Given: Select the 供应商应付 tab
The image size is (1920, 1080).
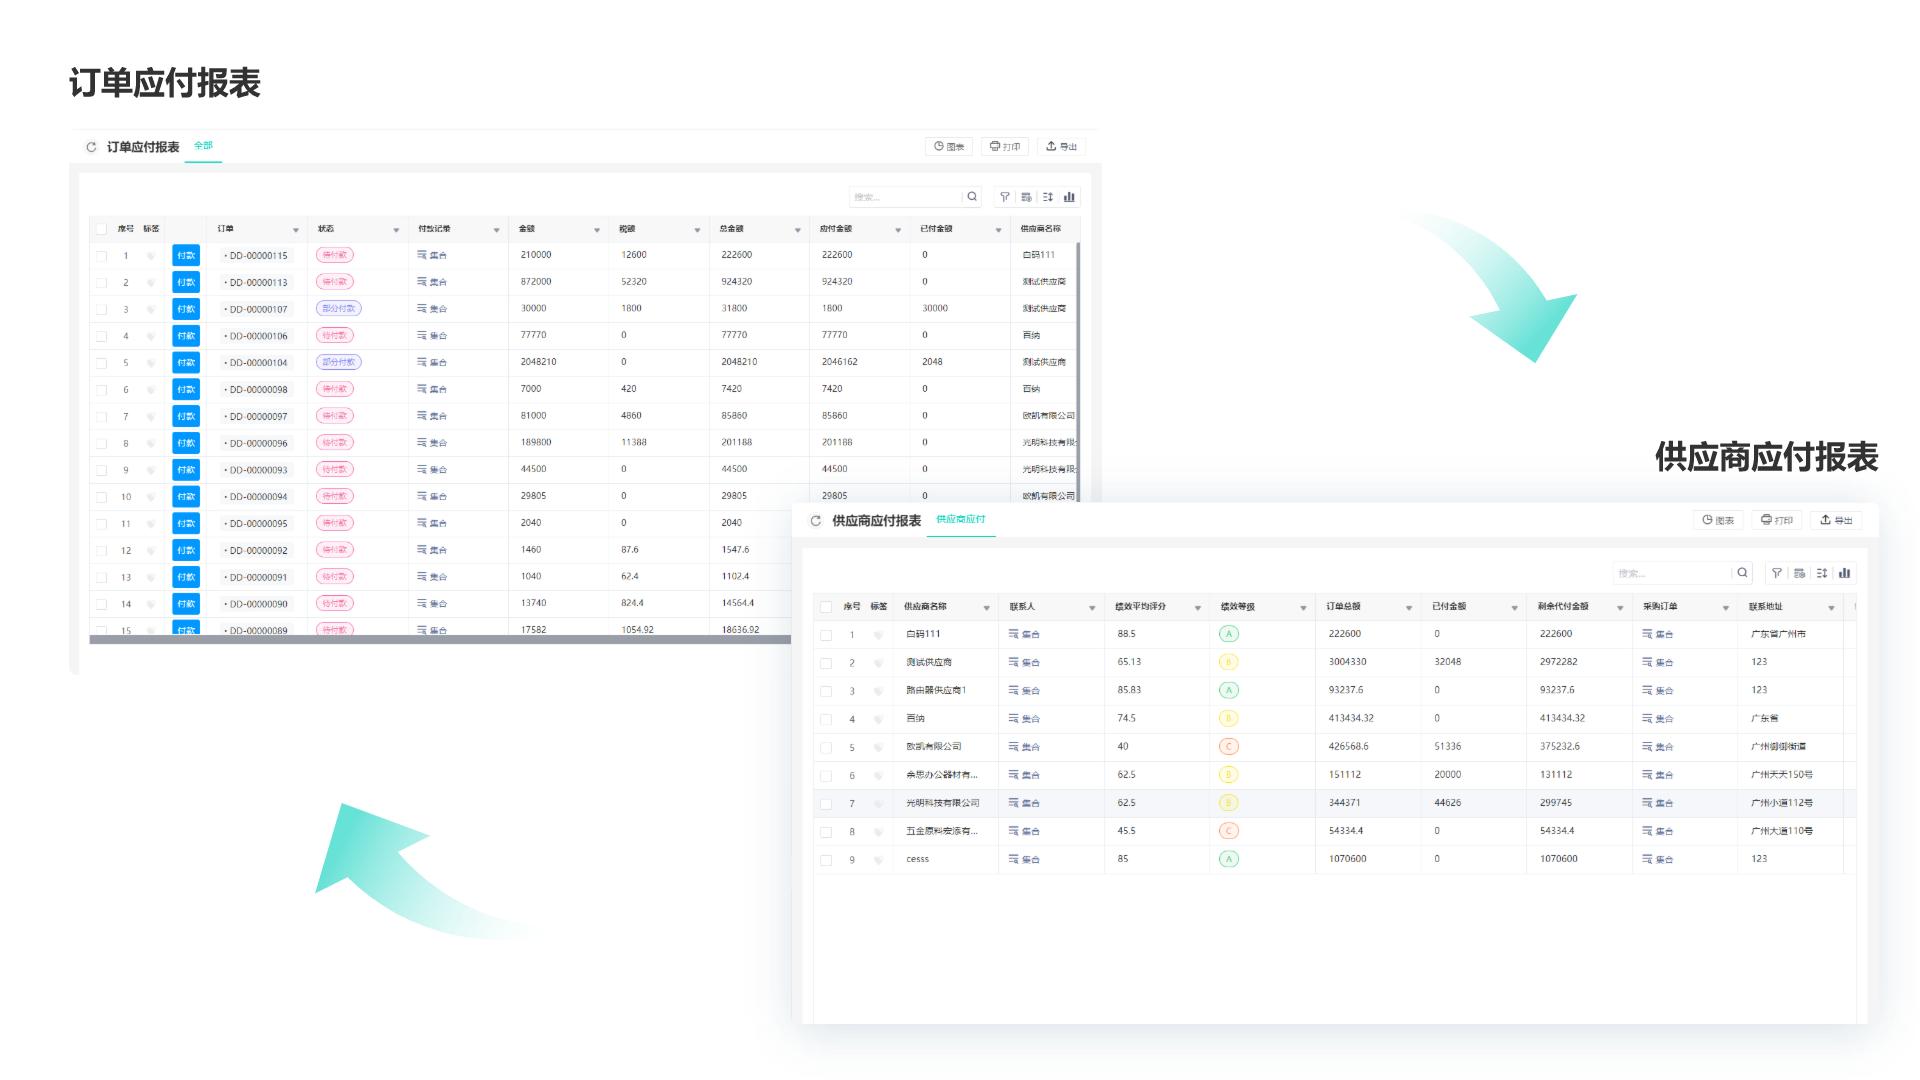Looking at the screenshot, I should pos(960,520).
